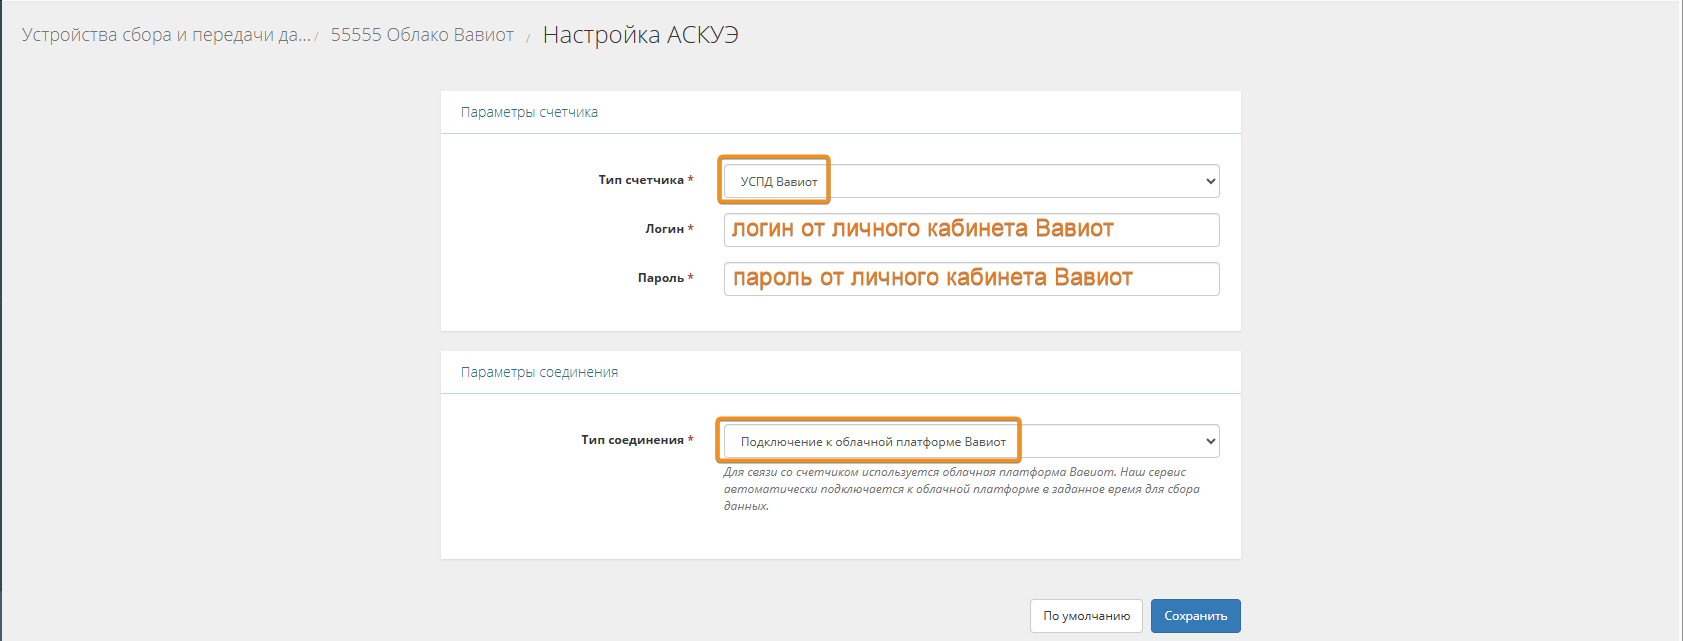Click the arrow of the 'Тип соединения' select

tap(1210, 441)
